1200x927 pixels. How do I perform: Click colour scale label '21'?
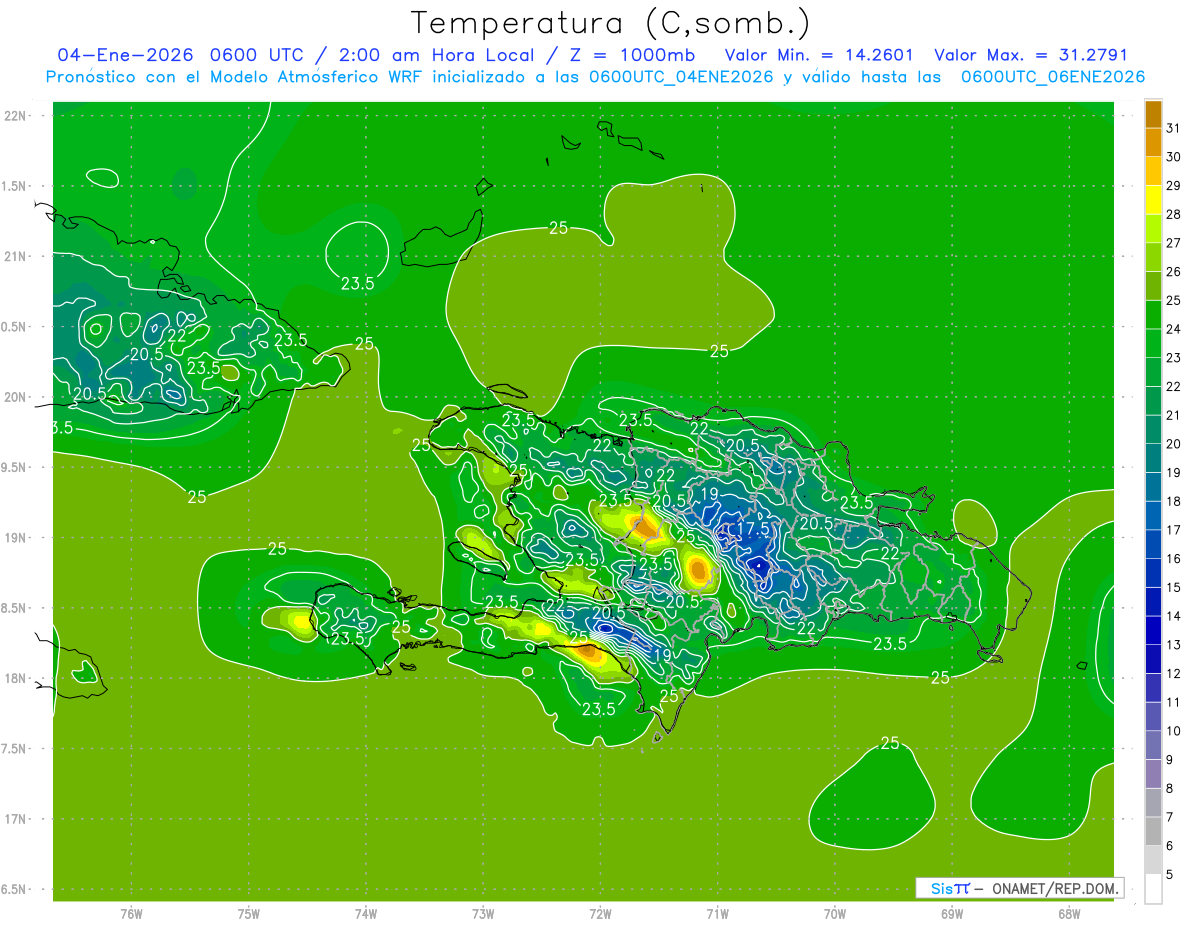1174,416
